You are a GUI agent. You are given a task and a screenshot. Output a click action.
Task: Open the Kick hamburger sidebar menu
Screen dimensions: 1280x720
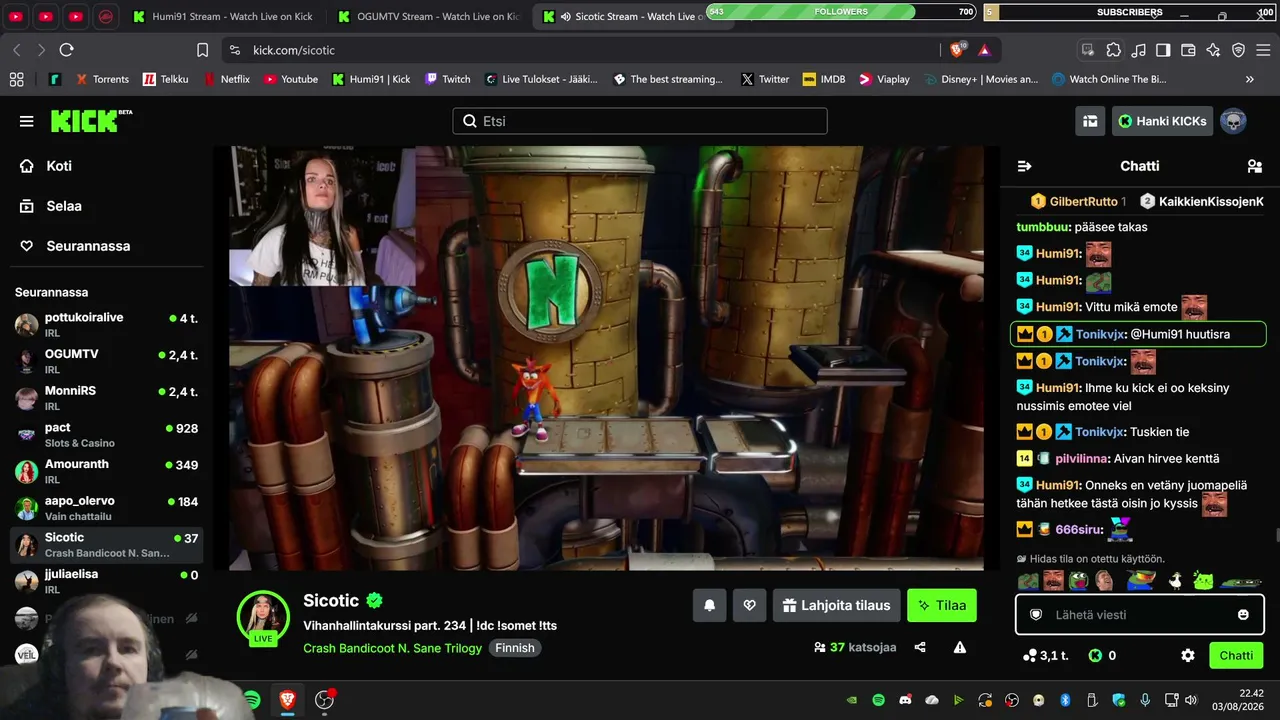click(27, 121)
